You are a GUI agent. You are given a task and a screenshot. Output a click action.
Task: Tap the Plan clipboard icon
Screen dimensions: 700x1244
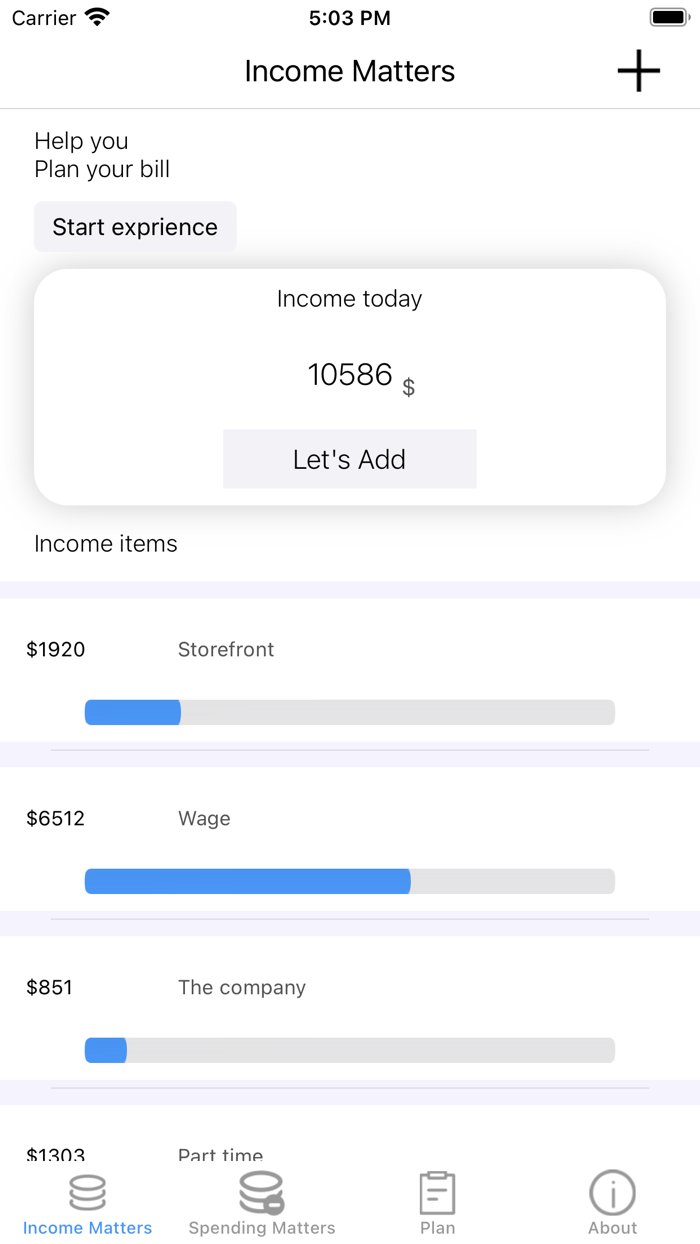pyautogui.click(x=437, y=1192)
